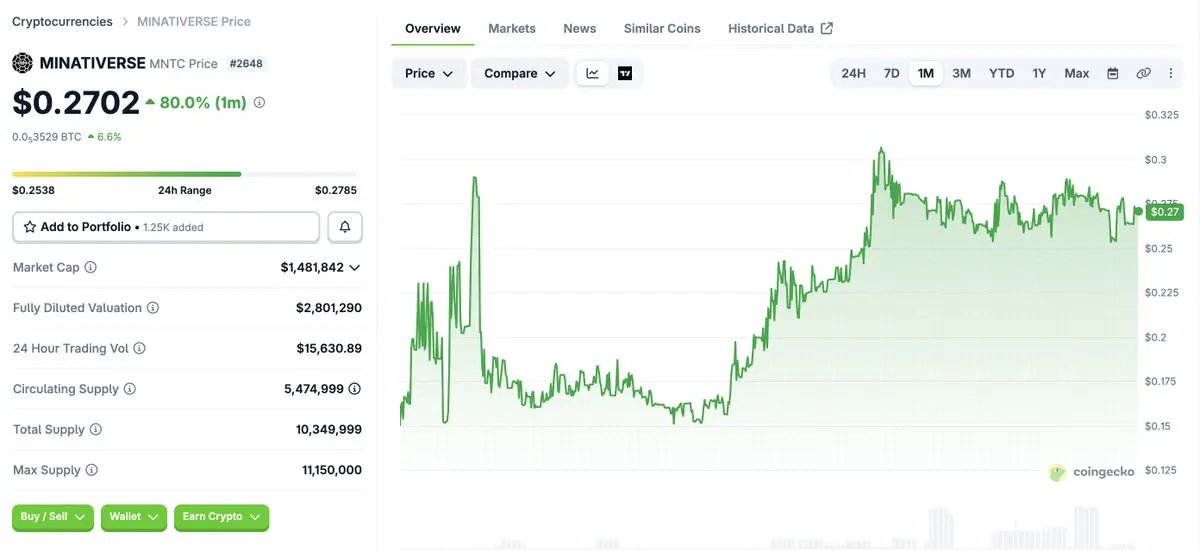
Task: Open the Fully Diluted Valuation info icon
Action: coord(153,308)
